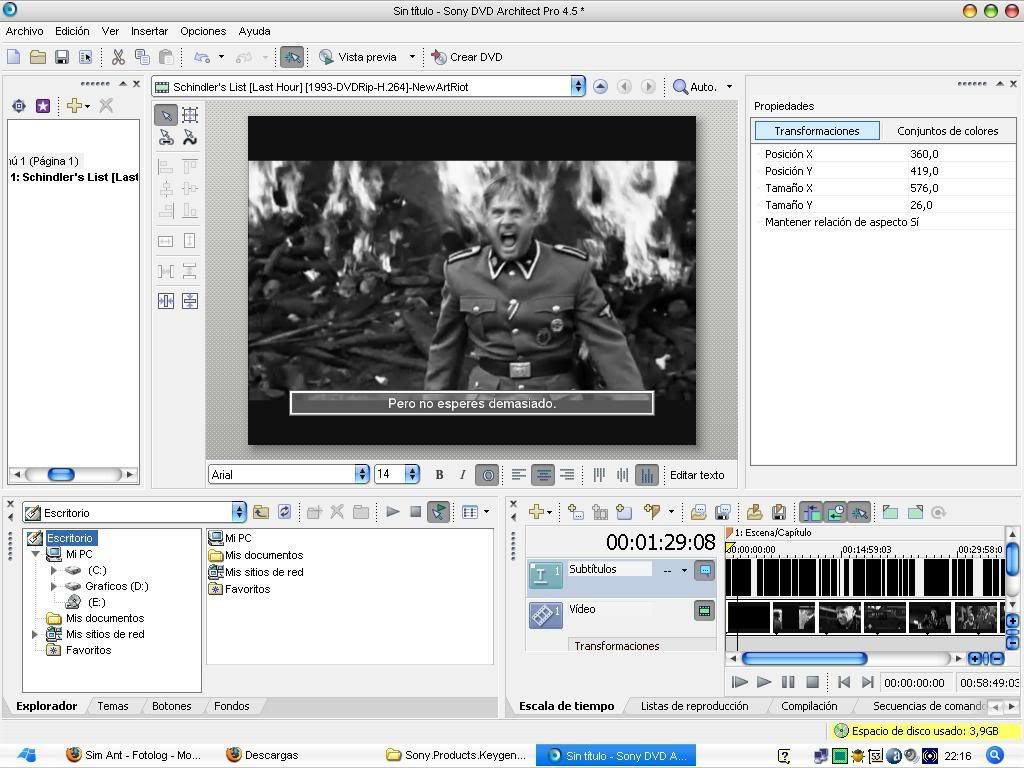
Task: Refresh the explorer folder view
Action: coord(284,512)
